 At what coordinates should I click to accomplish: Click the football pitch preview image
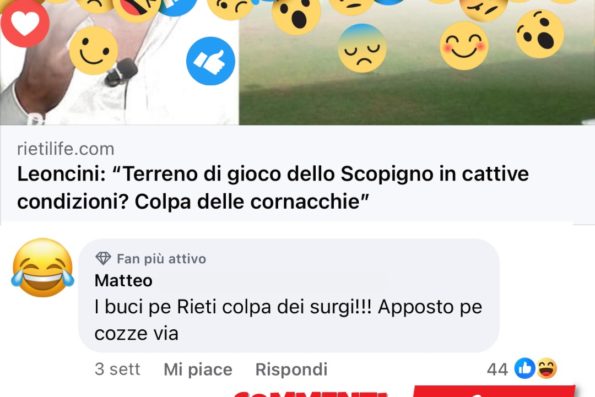tap(417, 62)
